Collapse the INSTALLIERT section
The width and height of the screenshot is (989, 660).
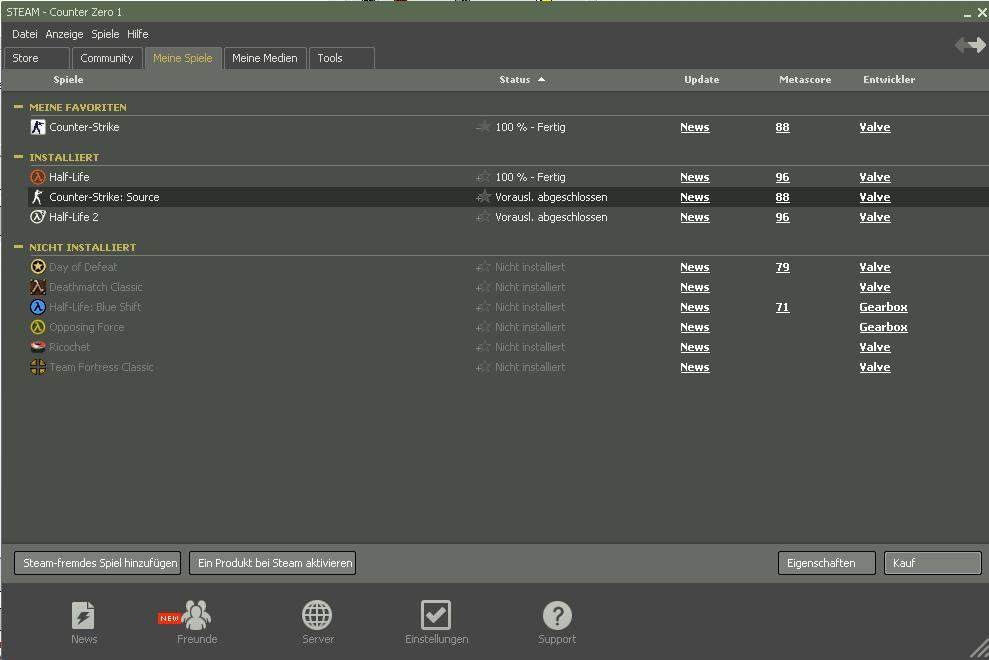pos(18,156)
